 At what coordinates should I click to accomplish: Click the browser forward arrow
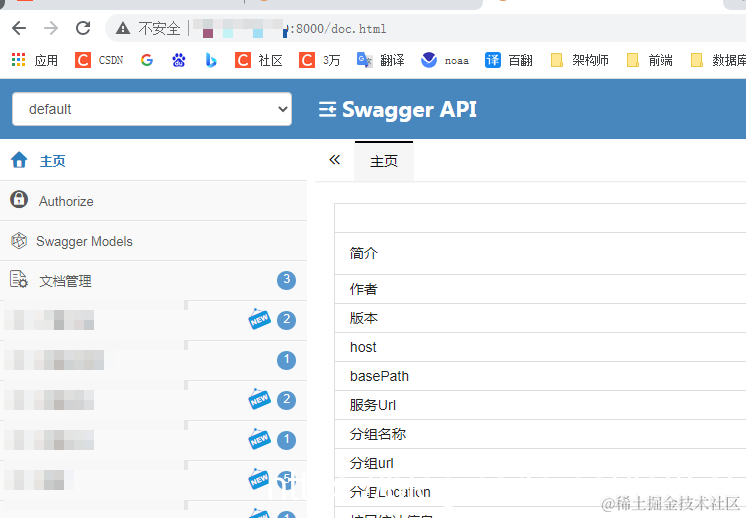point(51,29)
